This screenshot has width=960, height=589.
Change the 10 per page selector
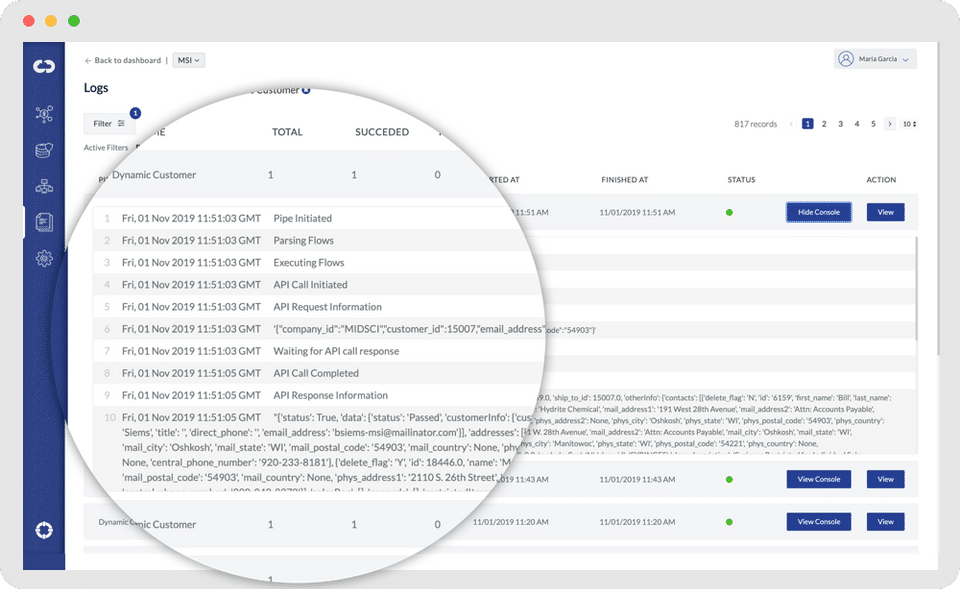coord(909,124)
